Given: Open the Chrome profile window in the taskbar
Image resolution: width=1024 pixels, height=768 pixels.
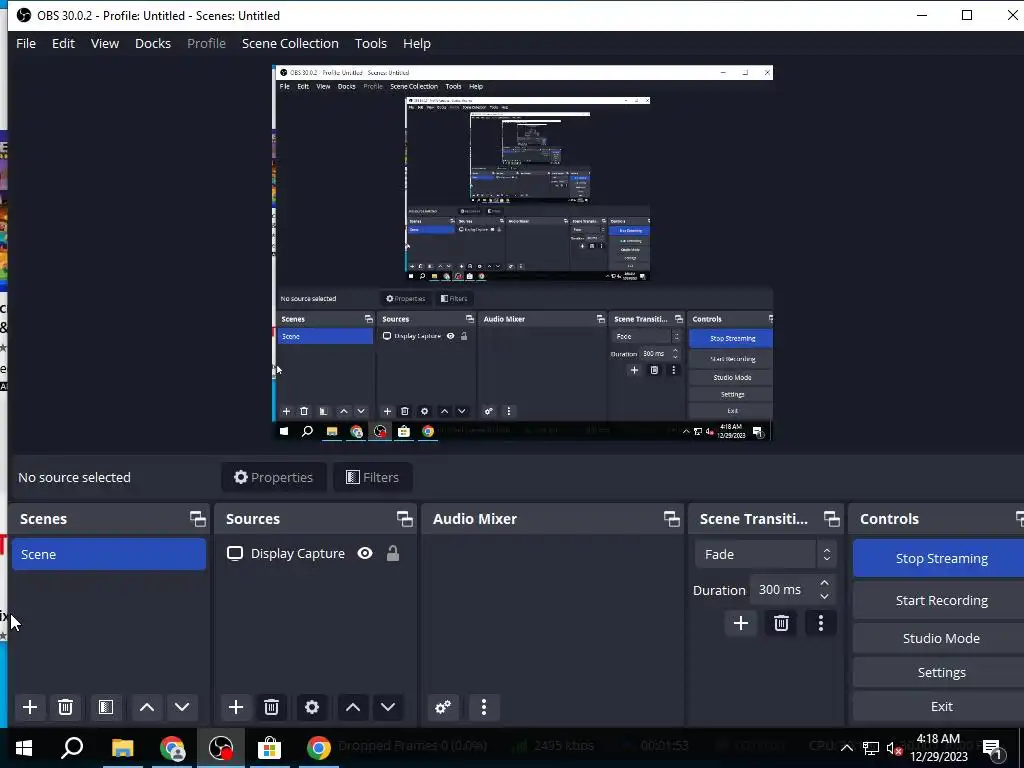Looking at the screenshot, I should [172, 748].
